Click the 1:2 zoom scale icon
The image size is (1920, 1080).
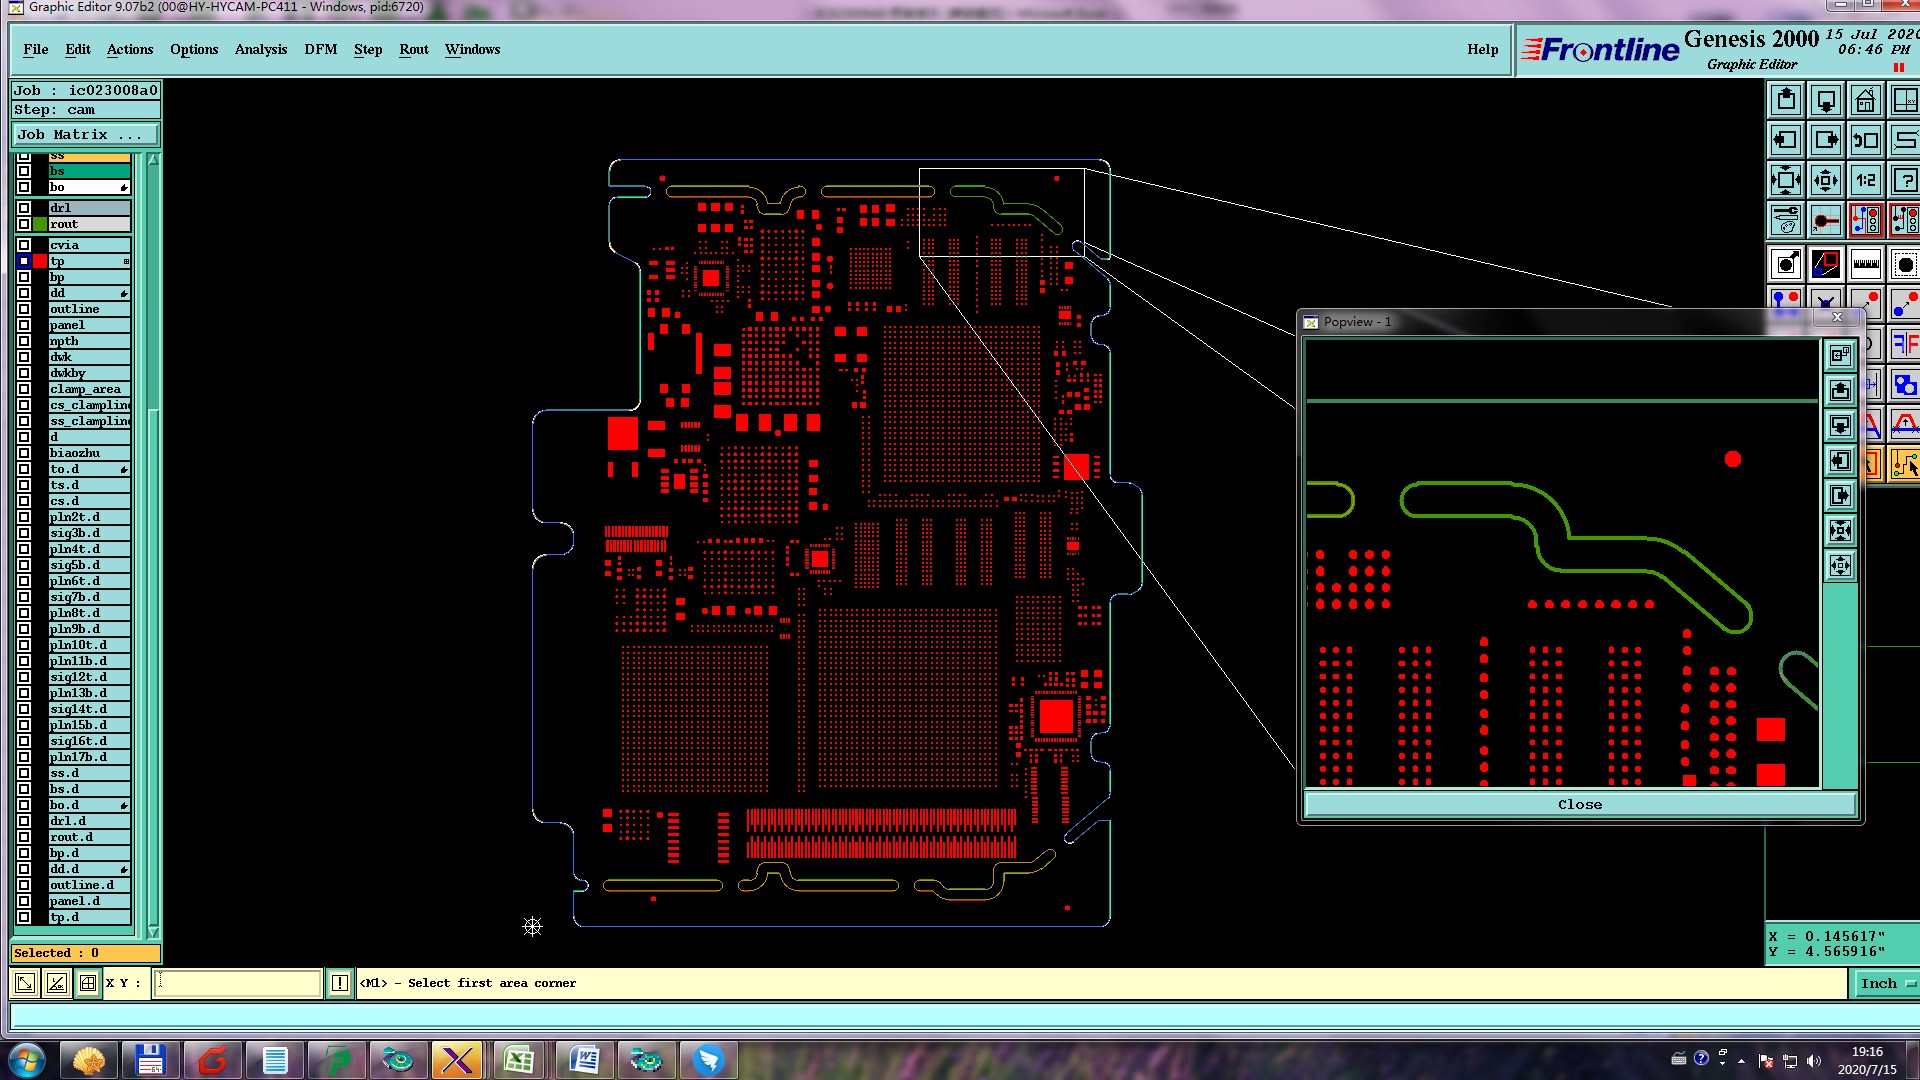[1865, 181]
